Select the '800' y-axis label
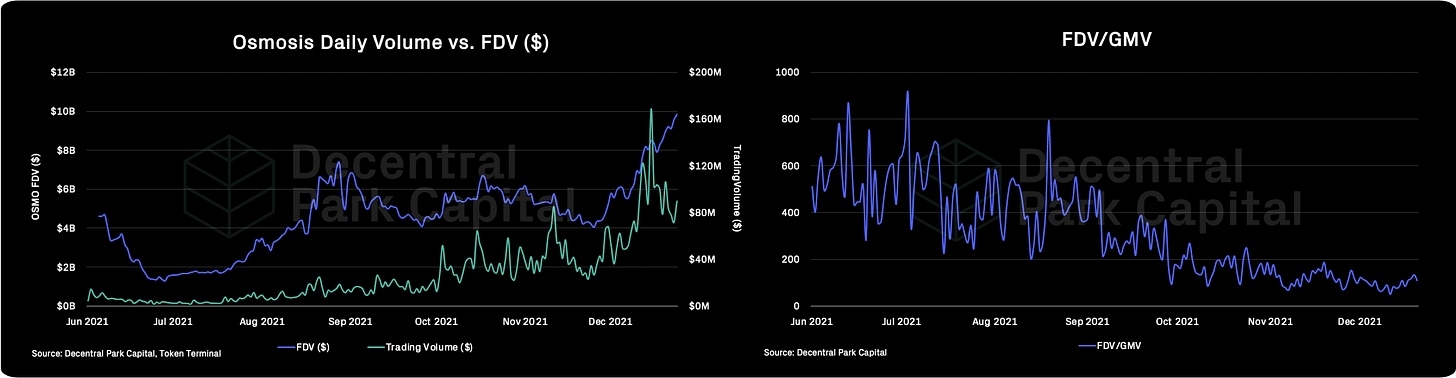 790,119
